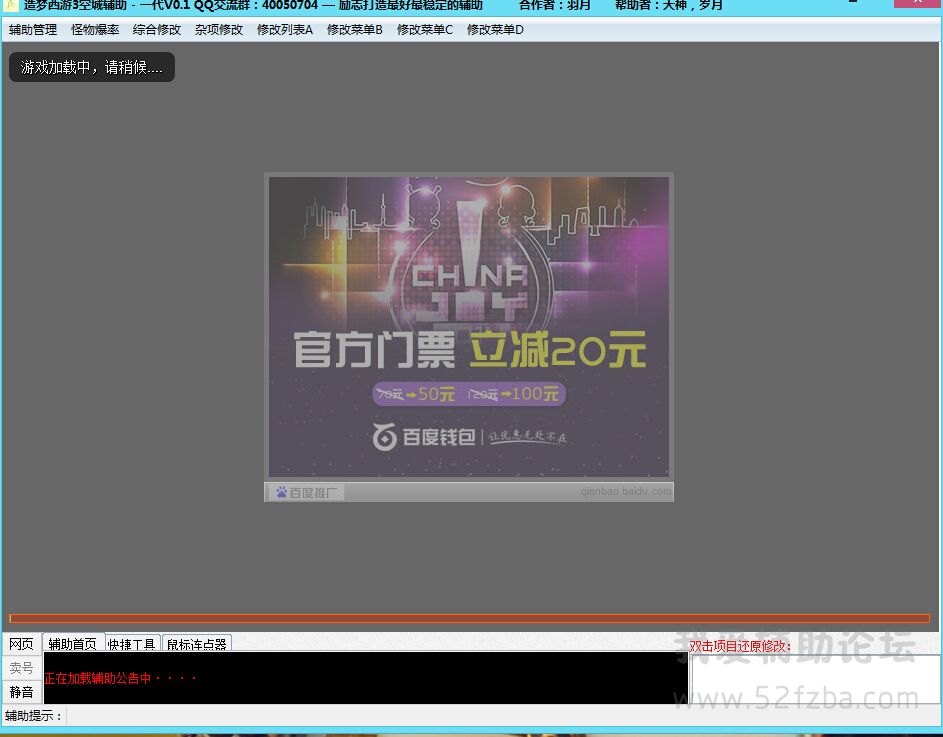Open the 修改菜单C menu

coord(425,29)
